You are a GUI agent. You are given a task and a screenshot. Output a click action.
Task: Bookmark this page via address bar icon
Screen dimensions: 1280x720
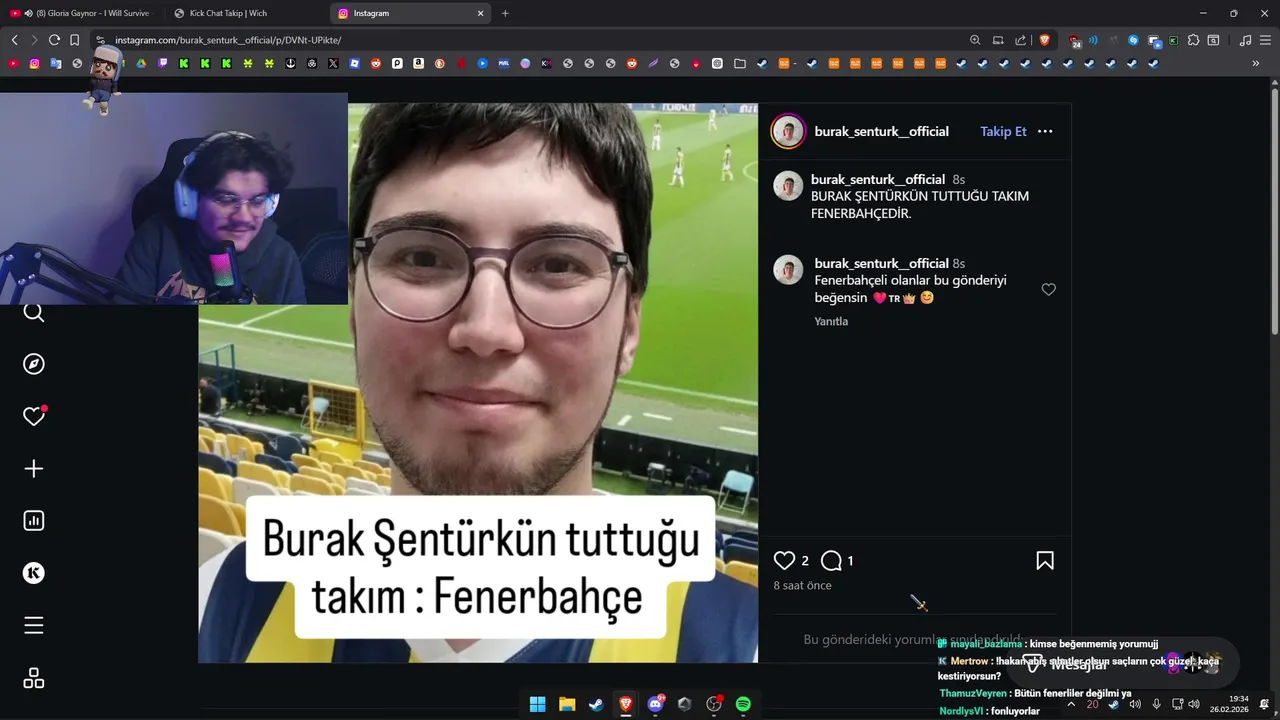tap(74, 40)
